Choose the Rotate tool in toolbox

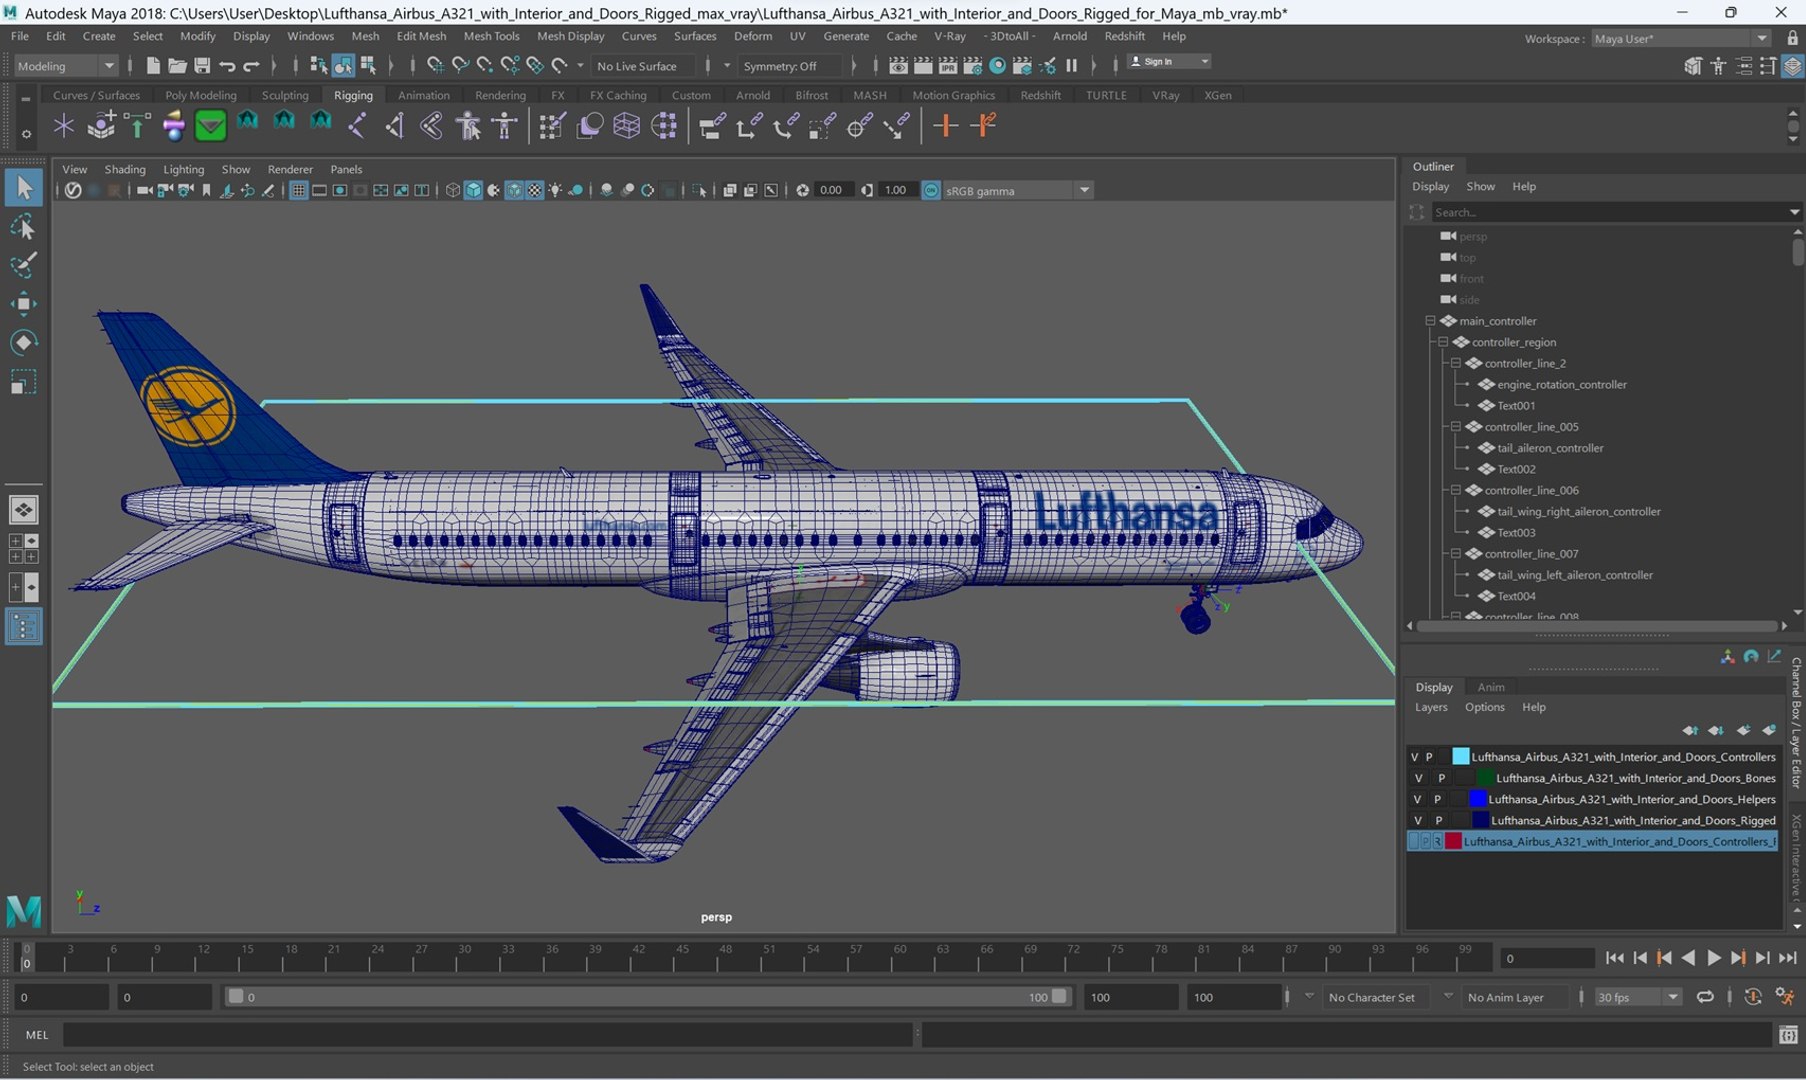coord(23,343)
